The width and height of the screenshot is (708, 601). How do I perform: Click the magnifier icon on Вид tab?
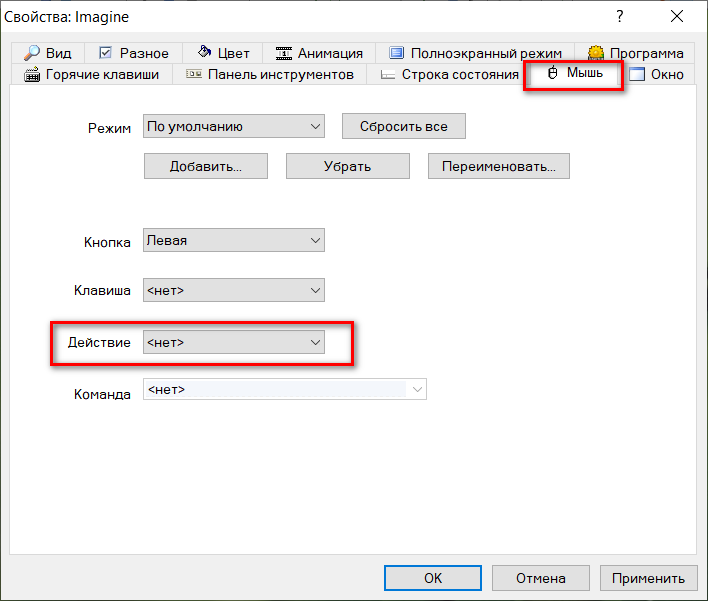31,53
